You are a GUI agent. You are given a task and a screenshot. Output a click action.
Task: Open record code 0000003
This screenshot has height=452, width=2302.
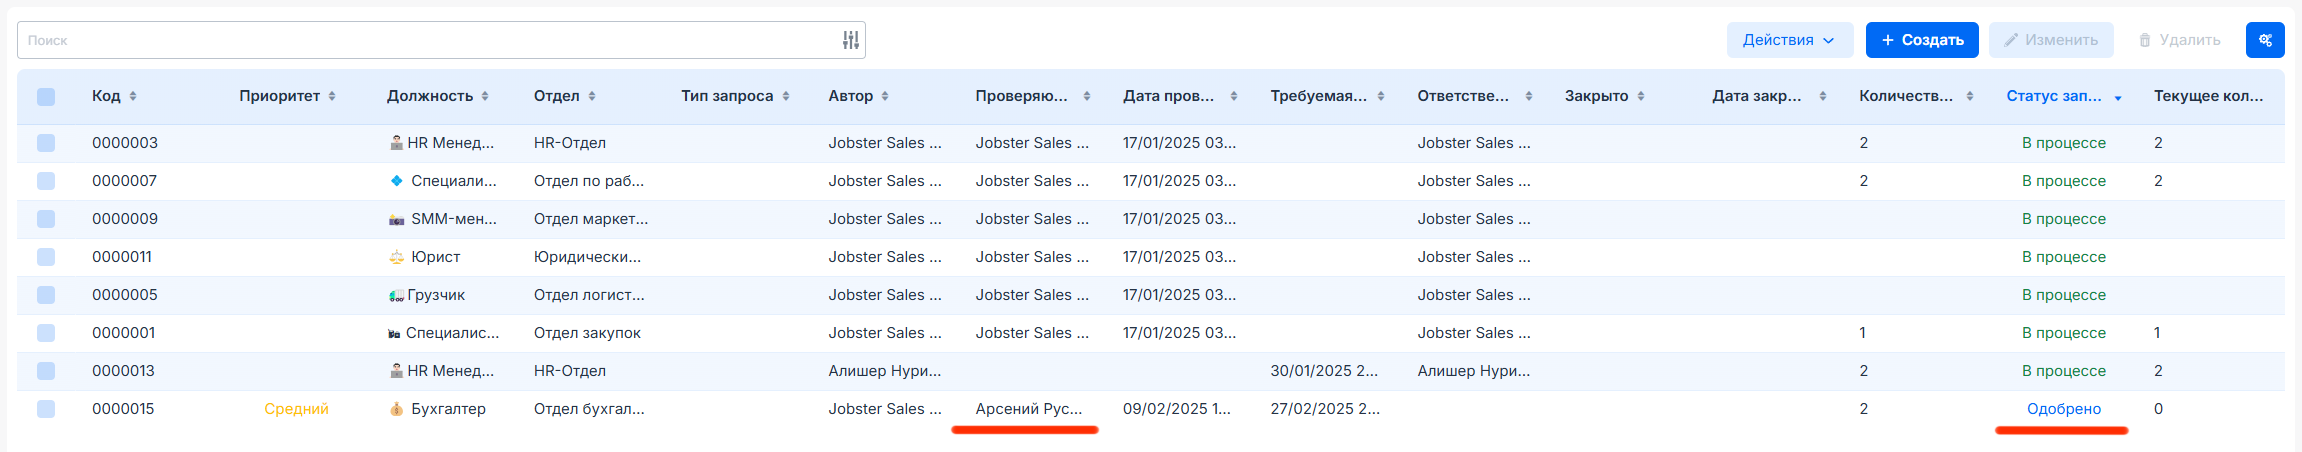click(125, 143)
